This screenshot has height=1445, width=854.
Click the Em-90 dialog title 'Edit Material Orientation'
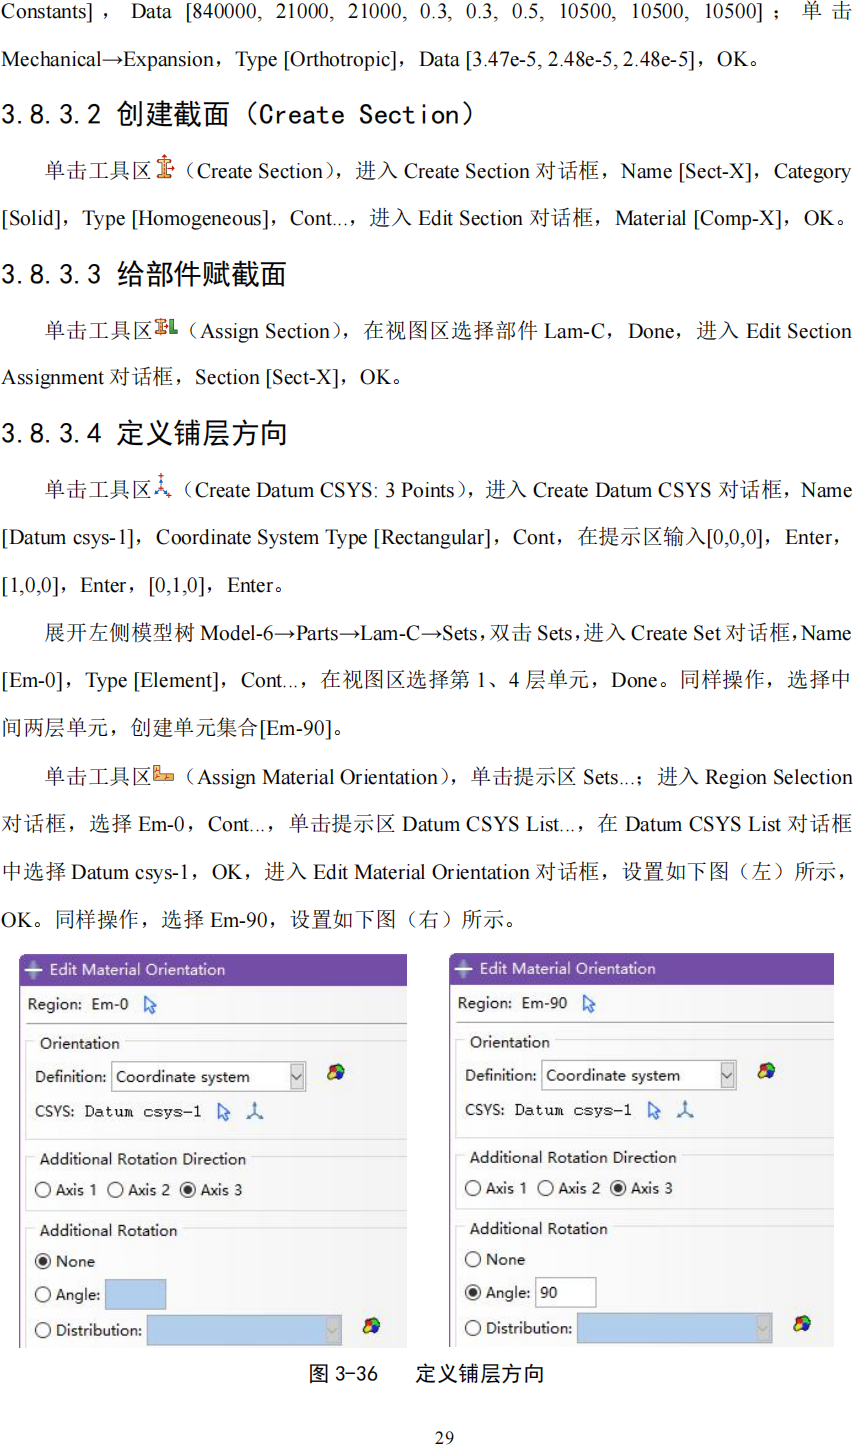pyautogui.click(x=567, y=968)
